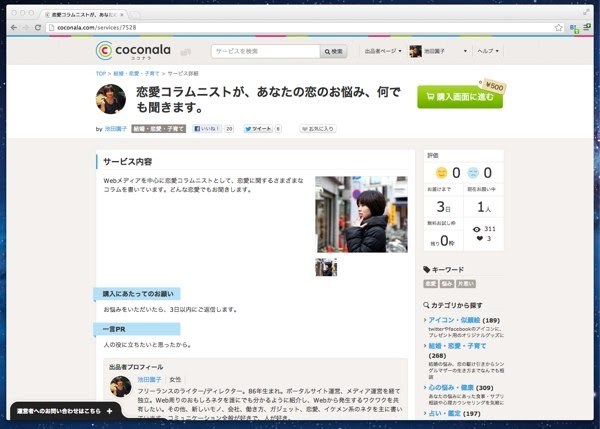The image size is (600, 429).
Task: Go to TOP in the breadcrumb
Action: pos(101,73)
